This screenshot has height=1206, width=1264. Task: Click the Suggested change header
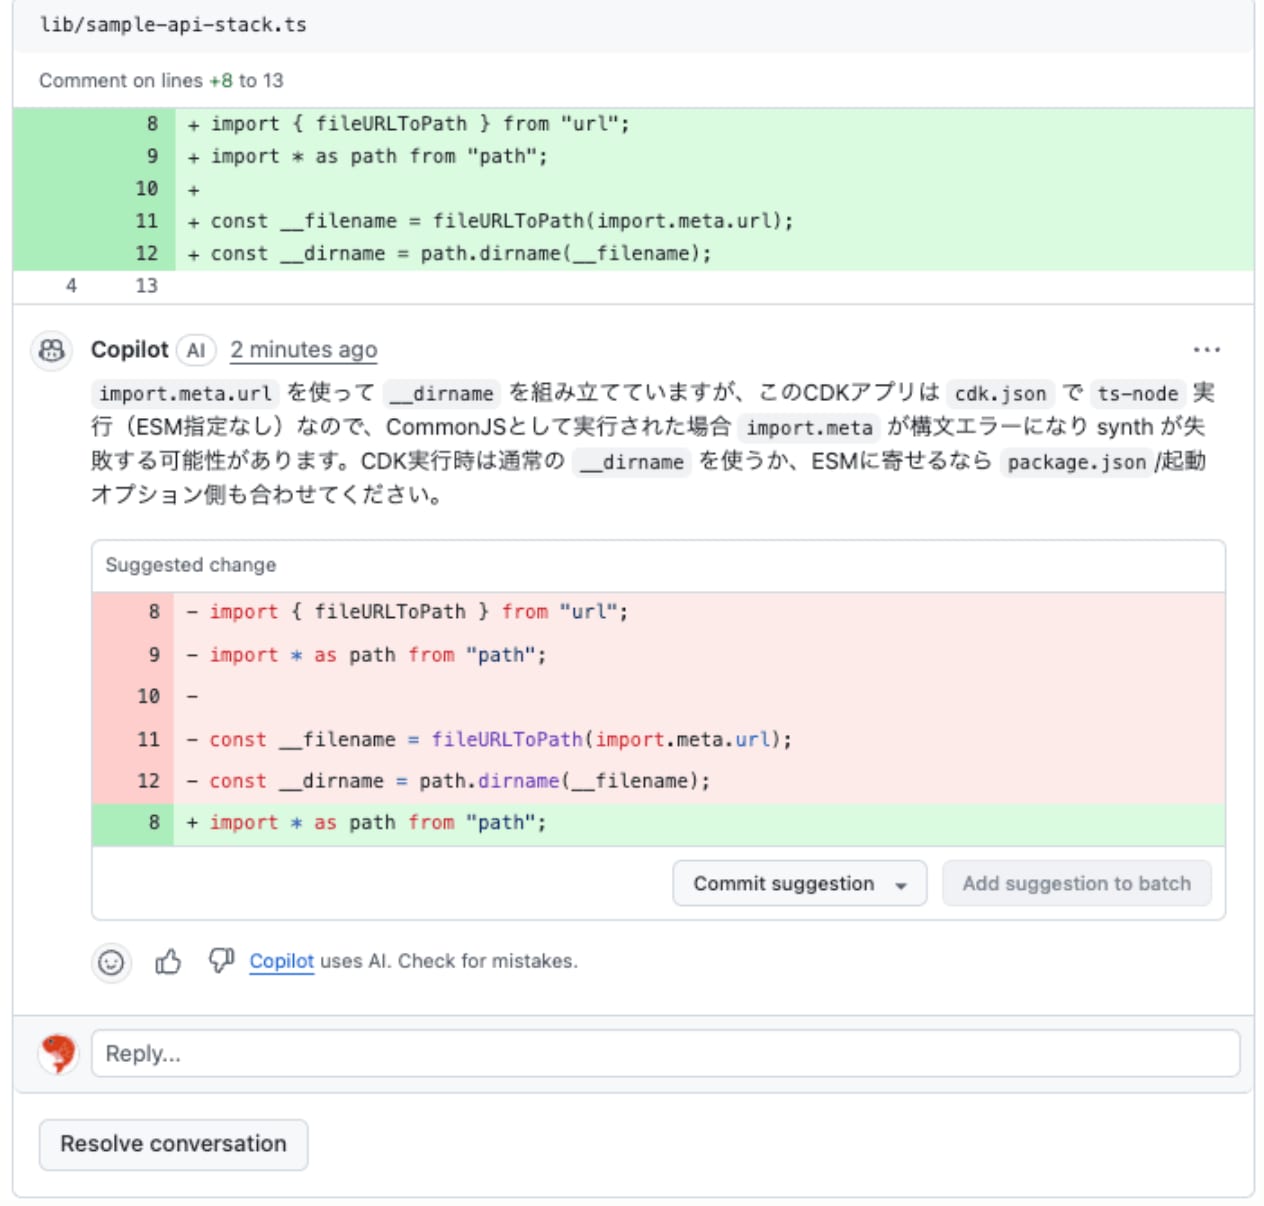[x=191, y=565]
